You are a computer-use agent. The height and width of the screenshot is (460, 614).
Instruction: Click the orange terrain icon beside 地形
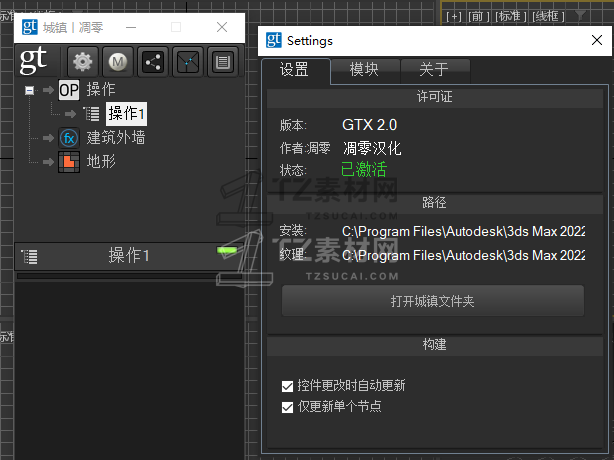point(69,162)
